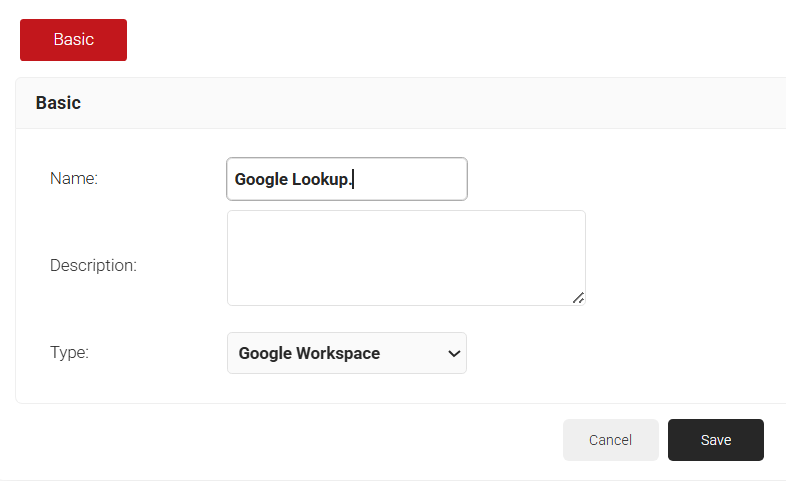The width and height of the screenshot is (786, 481).
Task: Click the "Description:" field label
Action: point(93,266)
